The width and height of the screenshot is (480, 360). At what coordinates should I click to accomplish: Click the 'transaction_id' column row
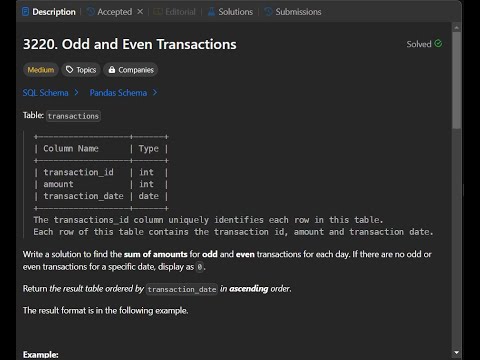101,172
